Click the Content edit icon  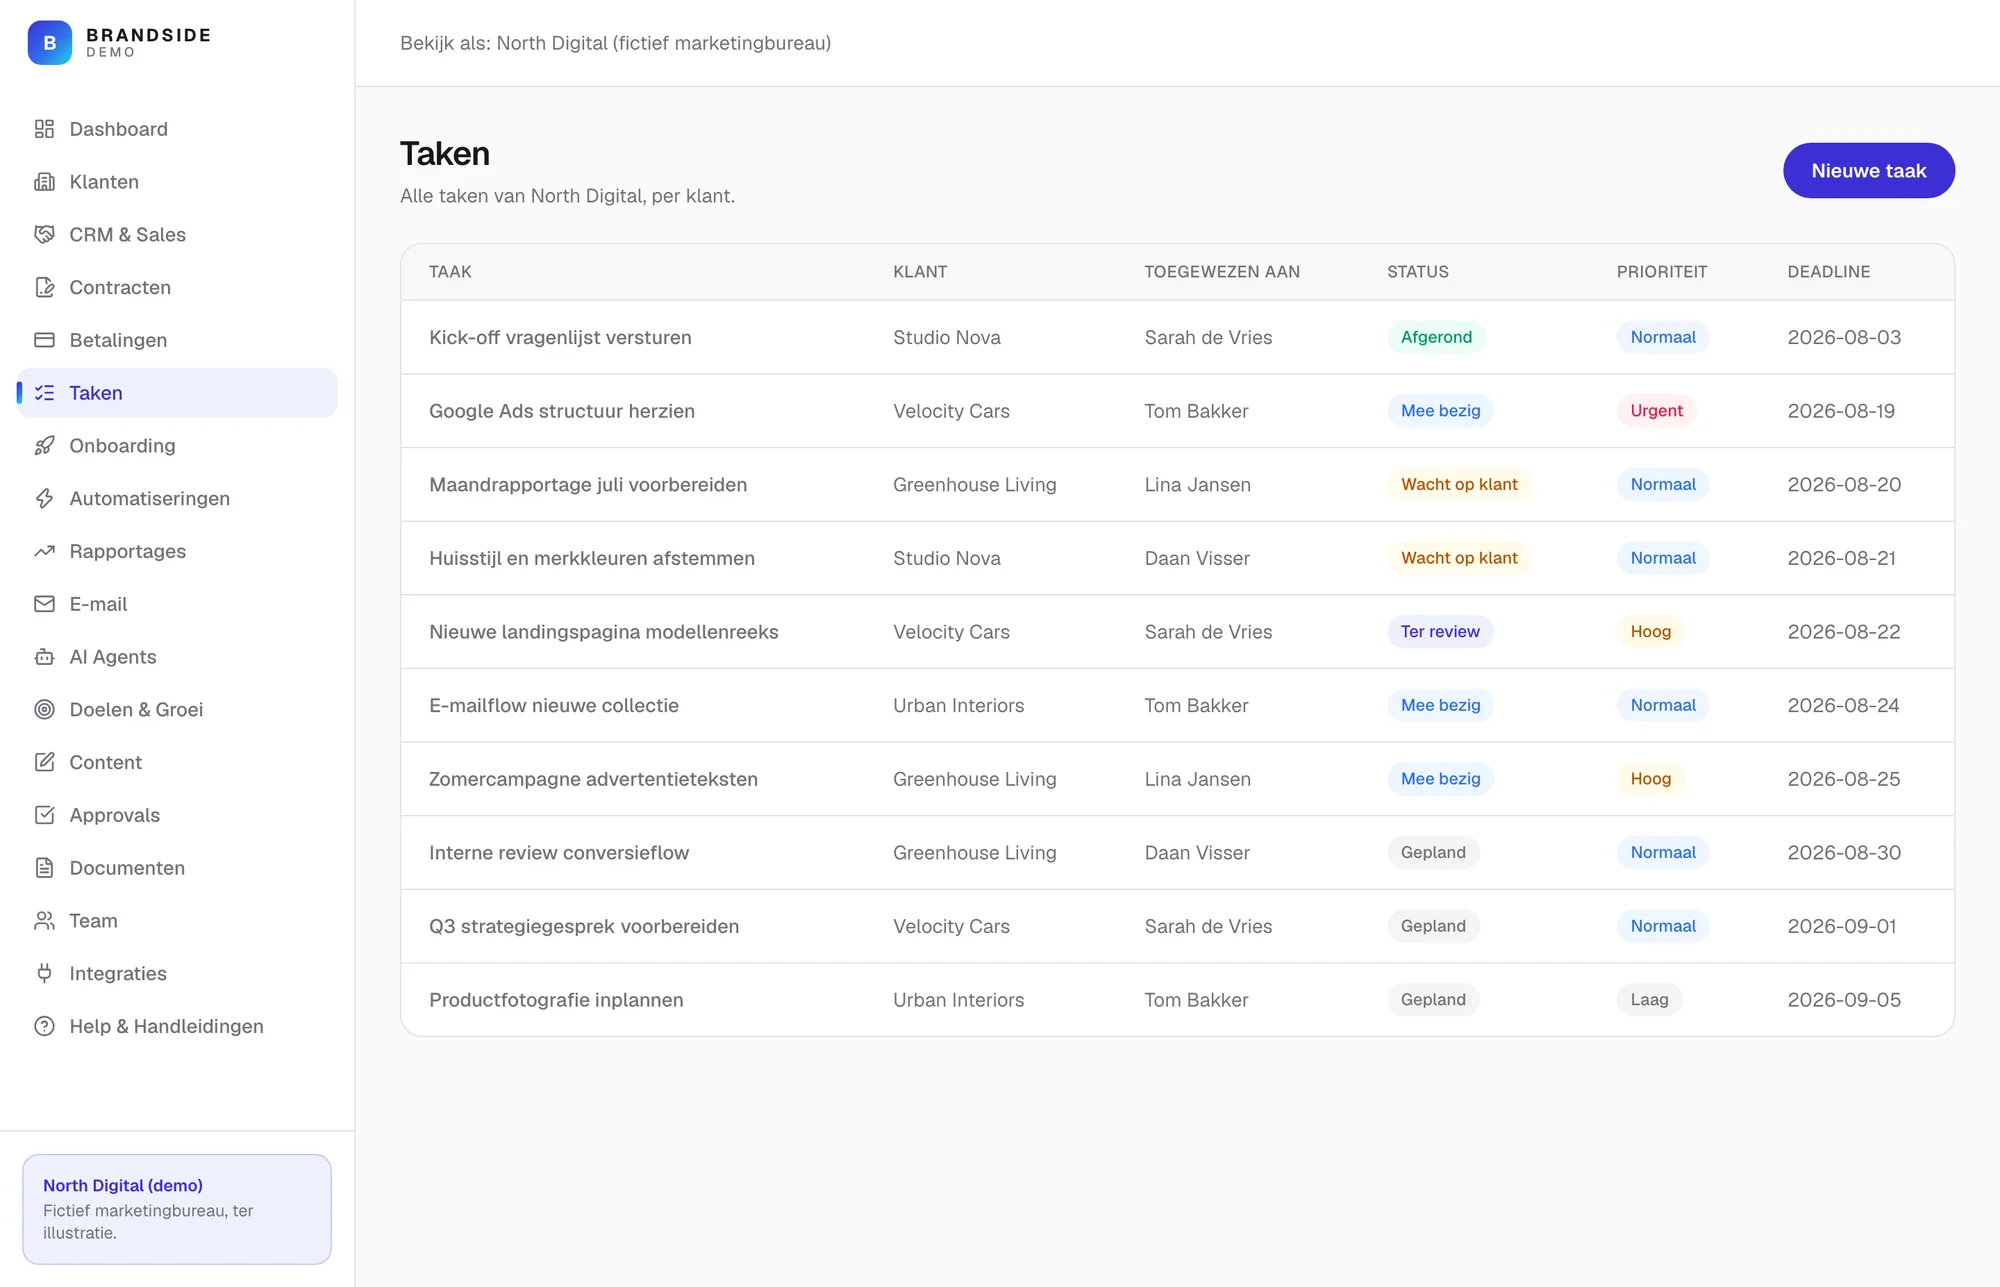pos(44,762)
